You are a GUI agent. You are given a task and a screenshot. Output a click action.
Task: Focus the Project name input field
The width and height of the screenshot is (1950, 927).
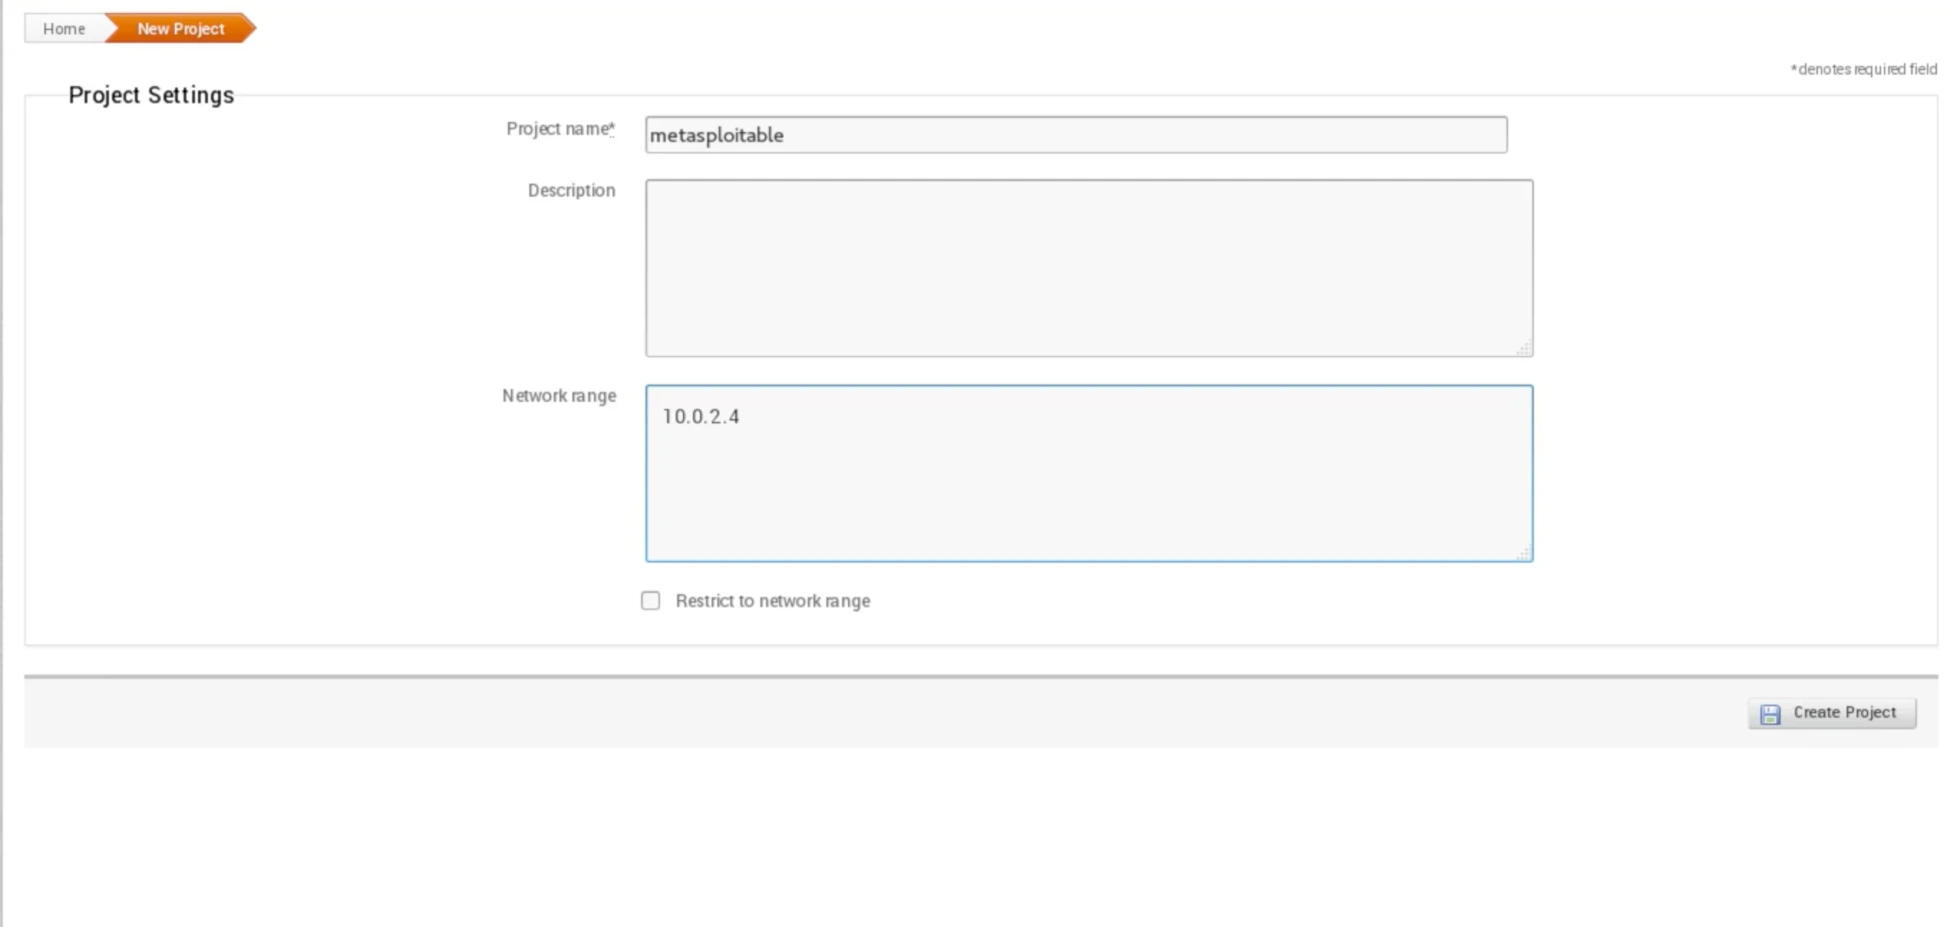click(1076, 135)
